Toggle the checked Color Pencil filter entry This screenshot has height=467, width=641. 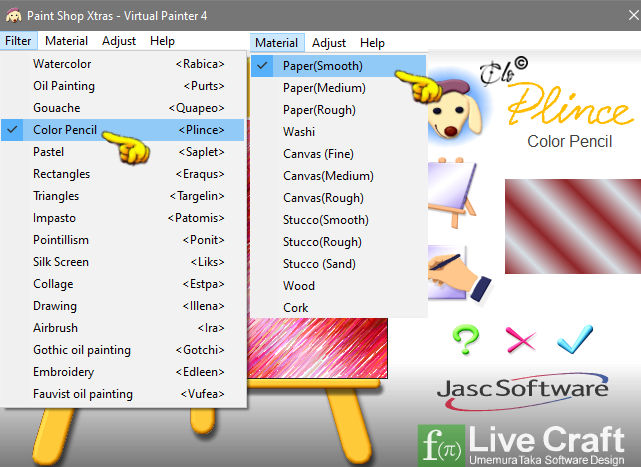[123, 130]
